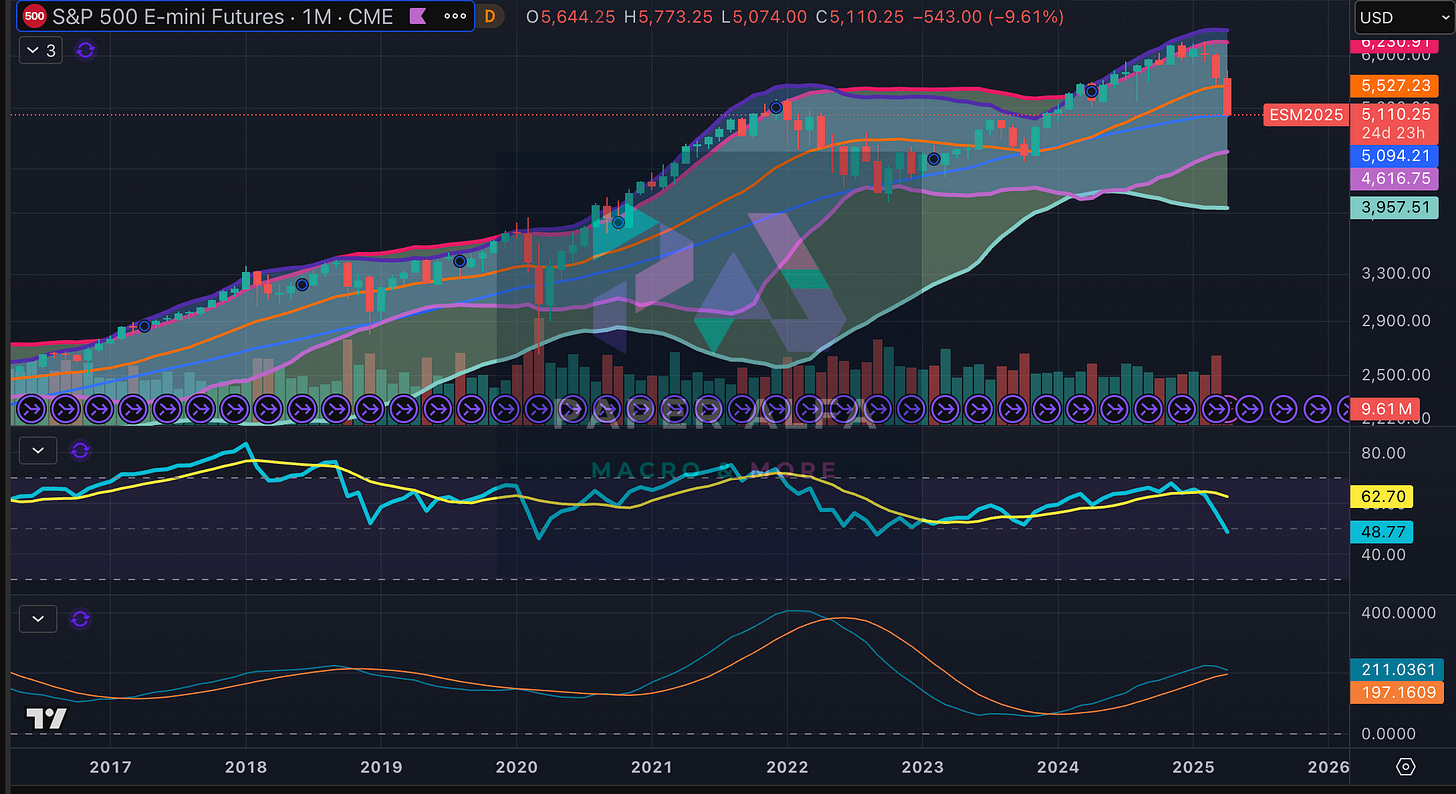Open symbol search via S&P 500 E-mini title
Image resolution: width=1456 pixels, height=794 pixels.
(225, 16)
